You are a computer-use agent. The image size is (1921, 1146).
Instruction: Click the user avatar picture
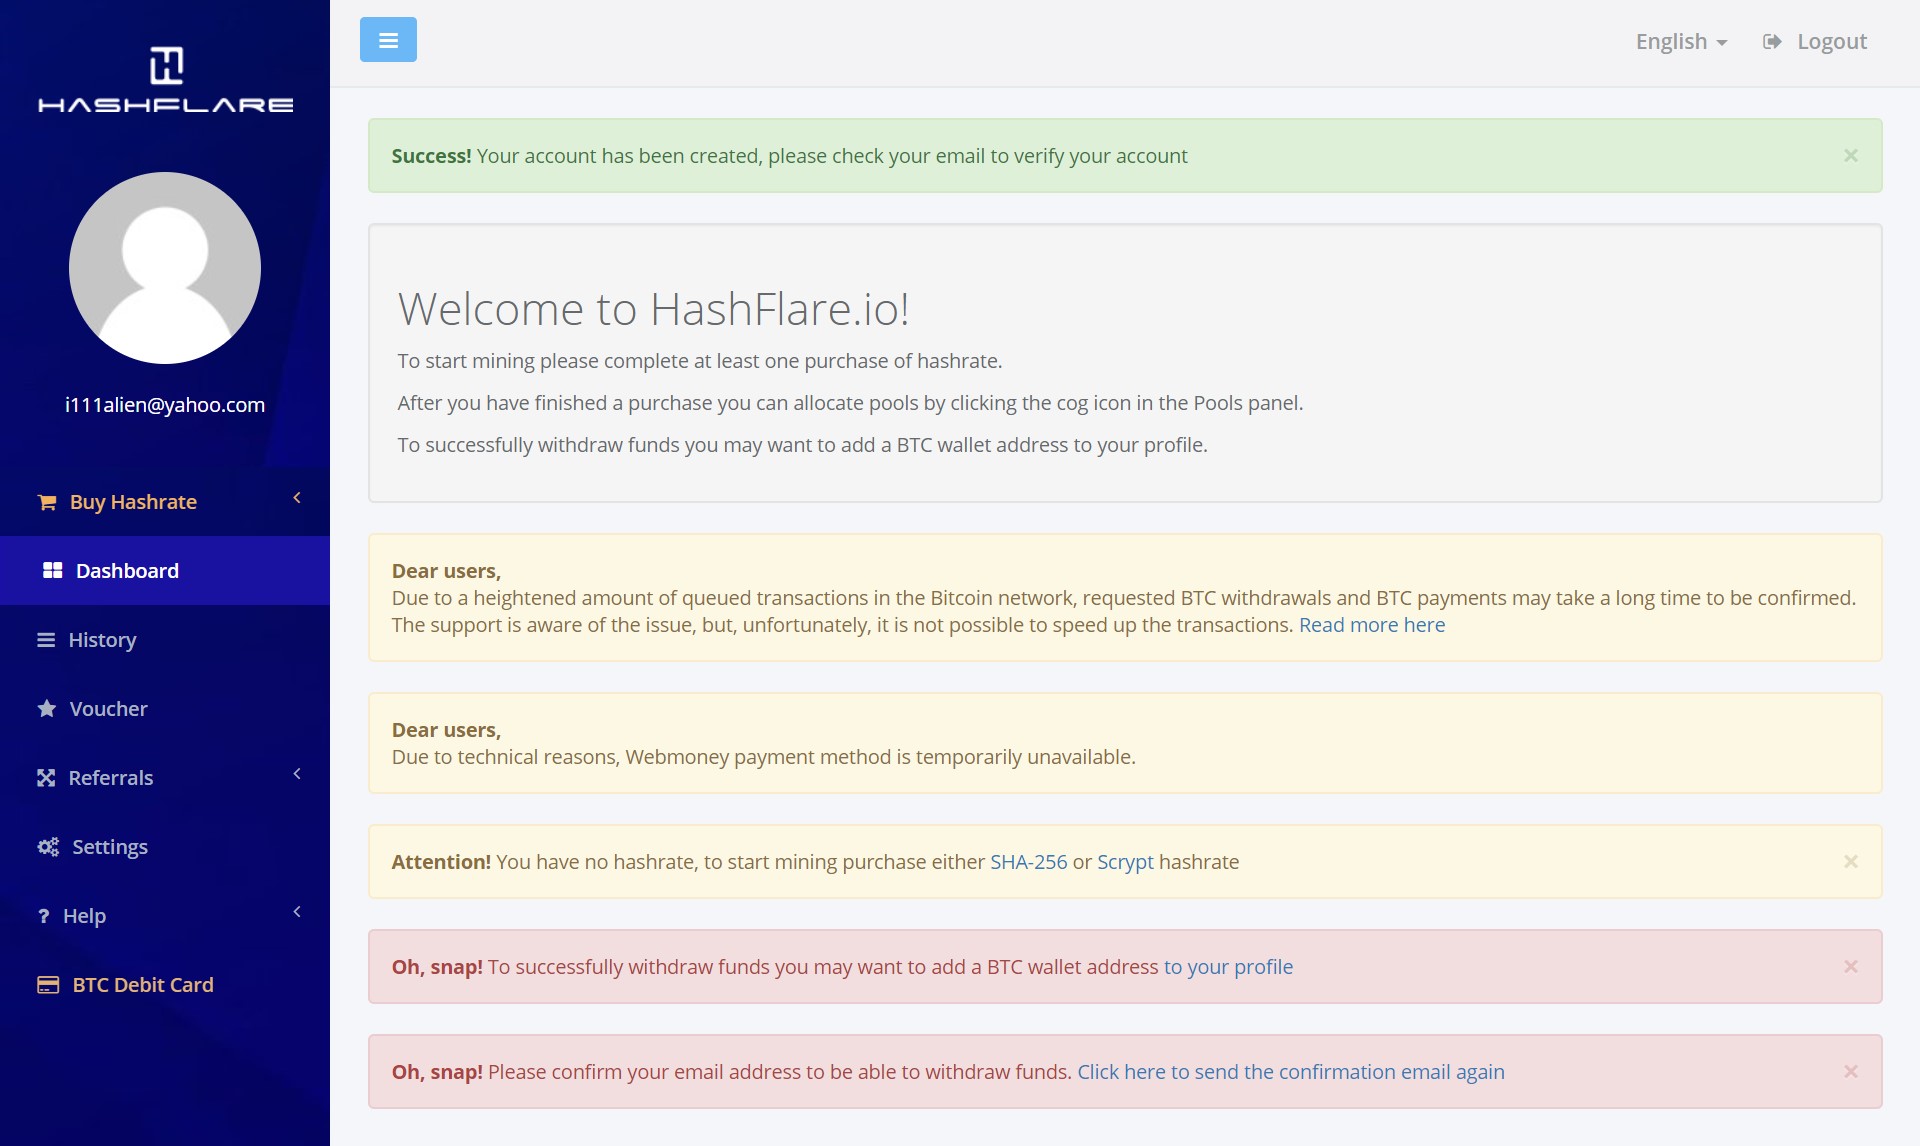tap(165, 268)
